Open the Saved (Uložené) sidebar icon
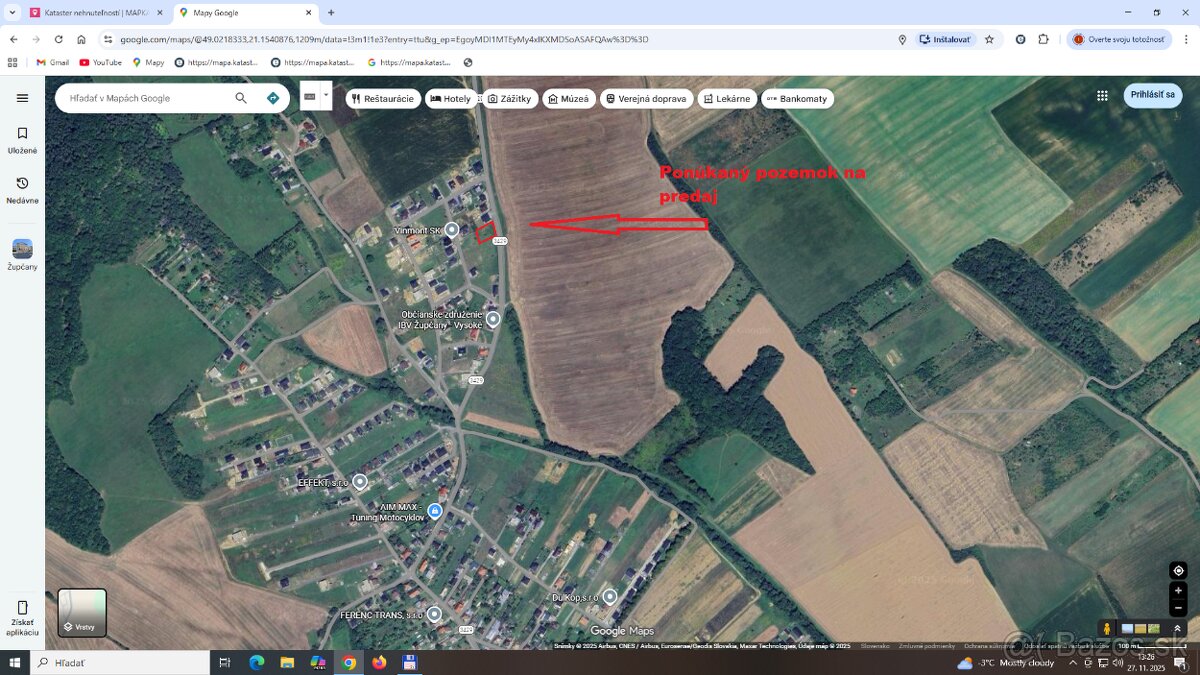Viewport: 1200px width, 675px height. coord(22,133)
